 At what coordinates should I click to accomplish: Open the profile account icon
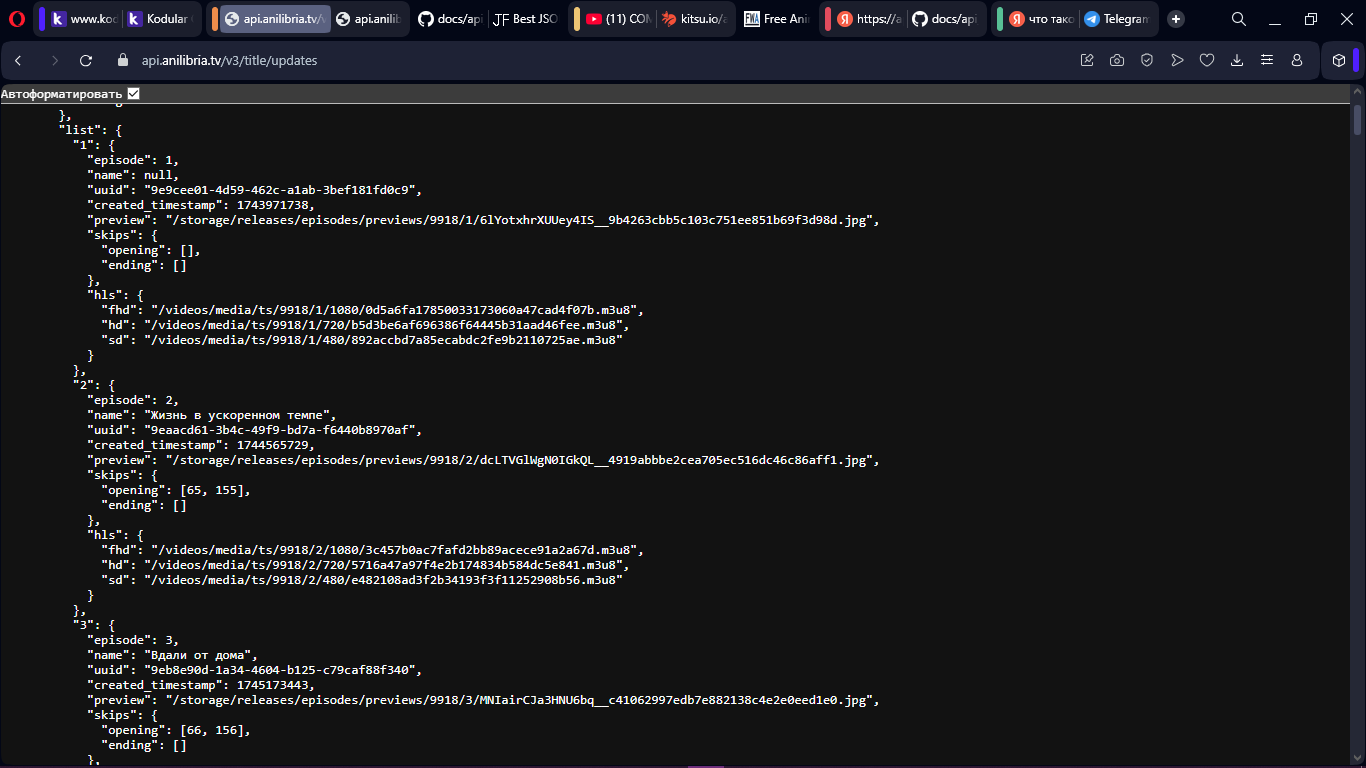tap(1297, 60)
